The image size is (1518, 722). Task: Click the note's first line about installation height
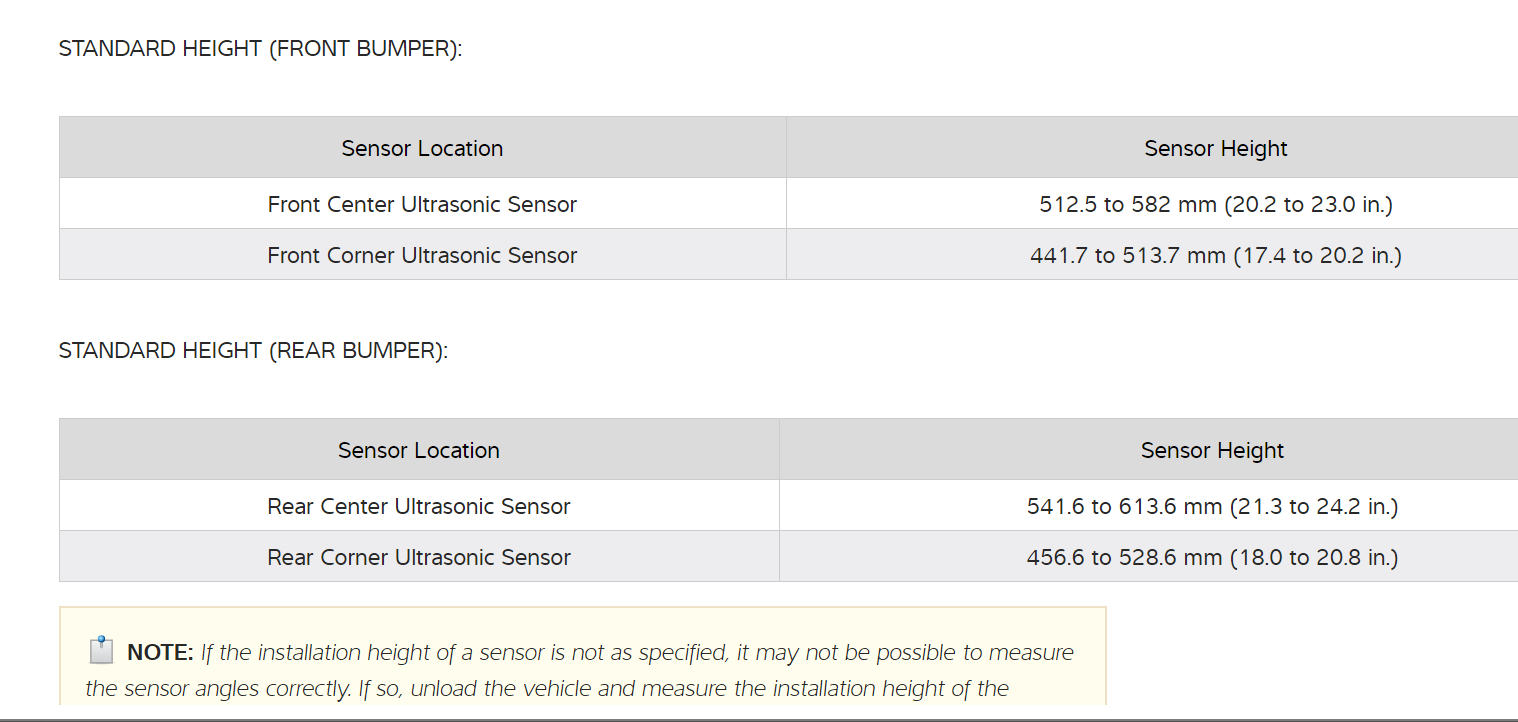[636, 653]
